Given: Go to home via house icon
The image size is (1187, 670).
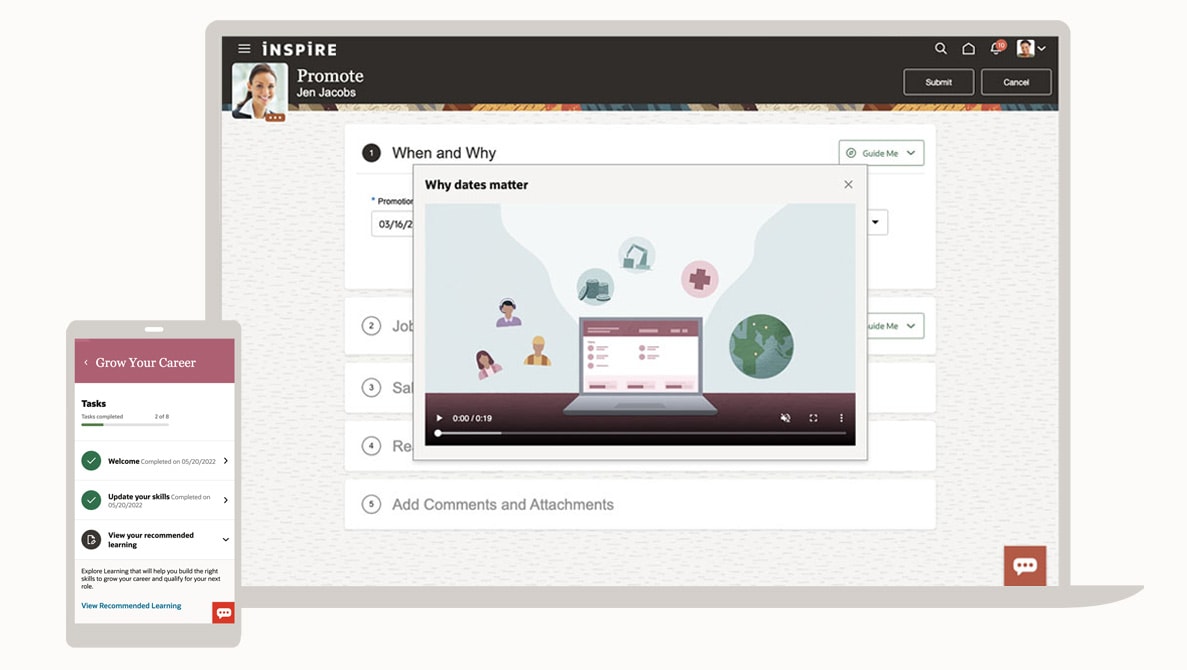Looking at the screenshot, I should pos(968,48).
